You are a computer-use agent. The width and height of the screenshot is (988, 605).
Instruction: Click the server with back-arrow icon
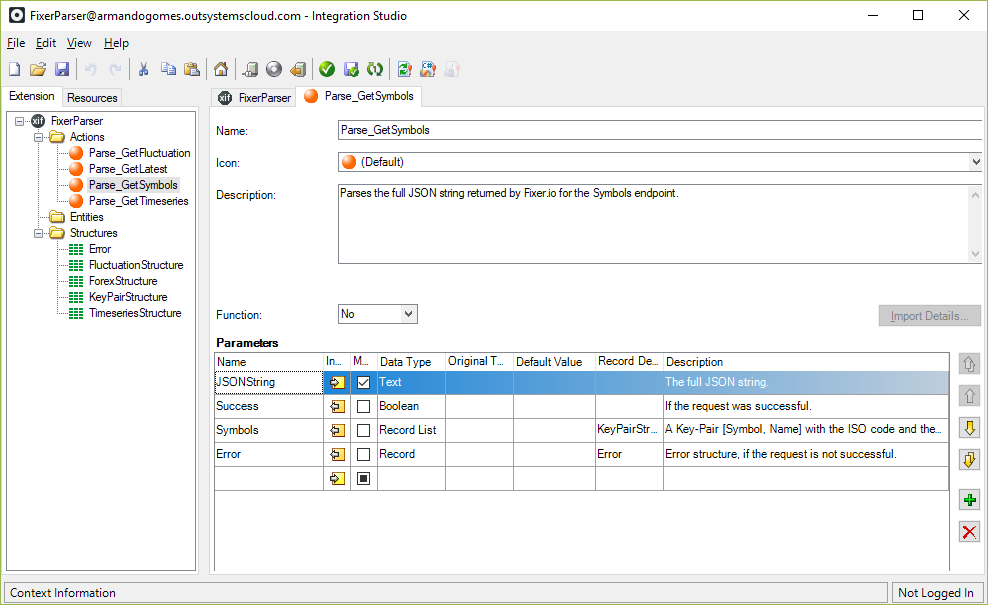(298, 69)
